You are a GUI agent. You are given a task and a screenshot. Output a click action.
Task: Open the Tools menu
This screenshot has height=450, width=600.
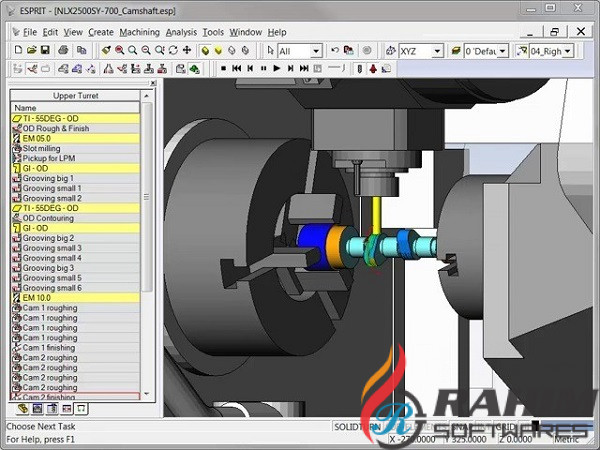[213, 32]
